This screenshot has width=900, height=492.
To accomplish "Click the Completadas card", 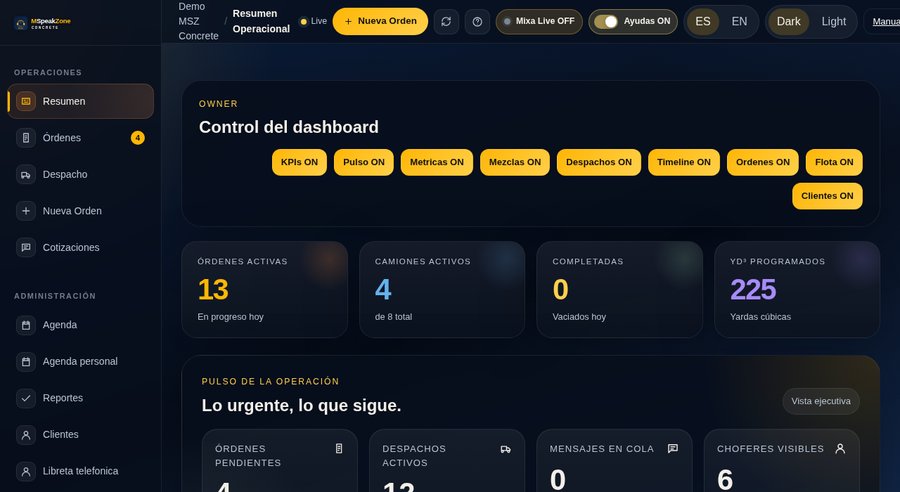I will (619, 289).
